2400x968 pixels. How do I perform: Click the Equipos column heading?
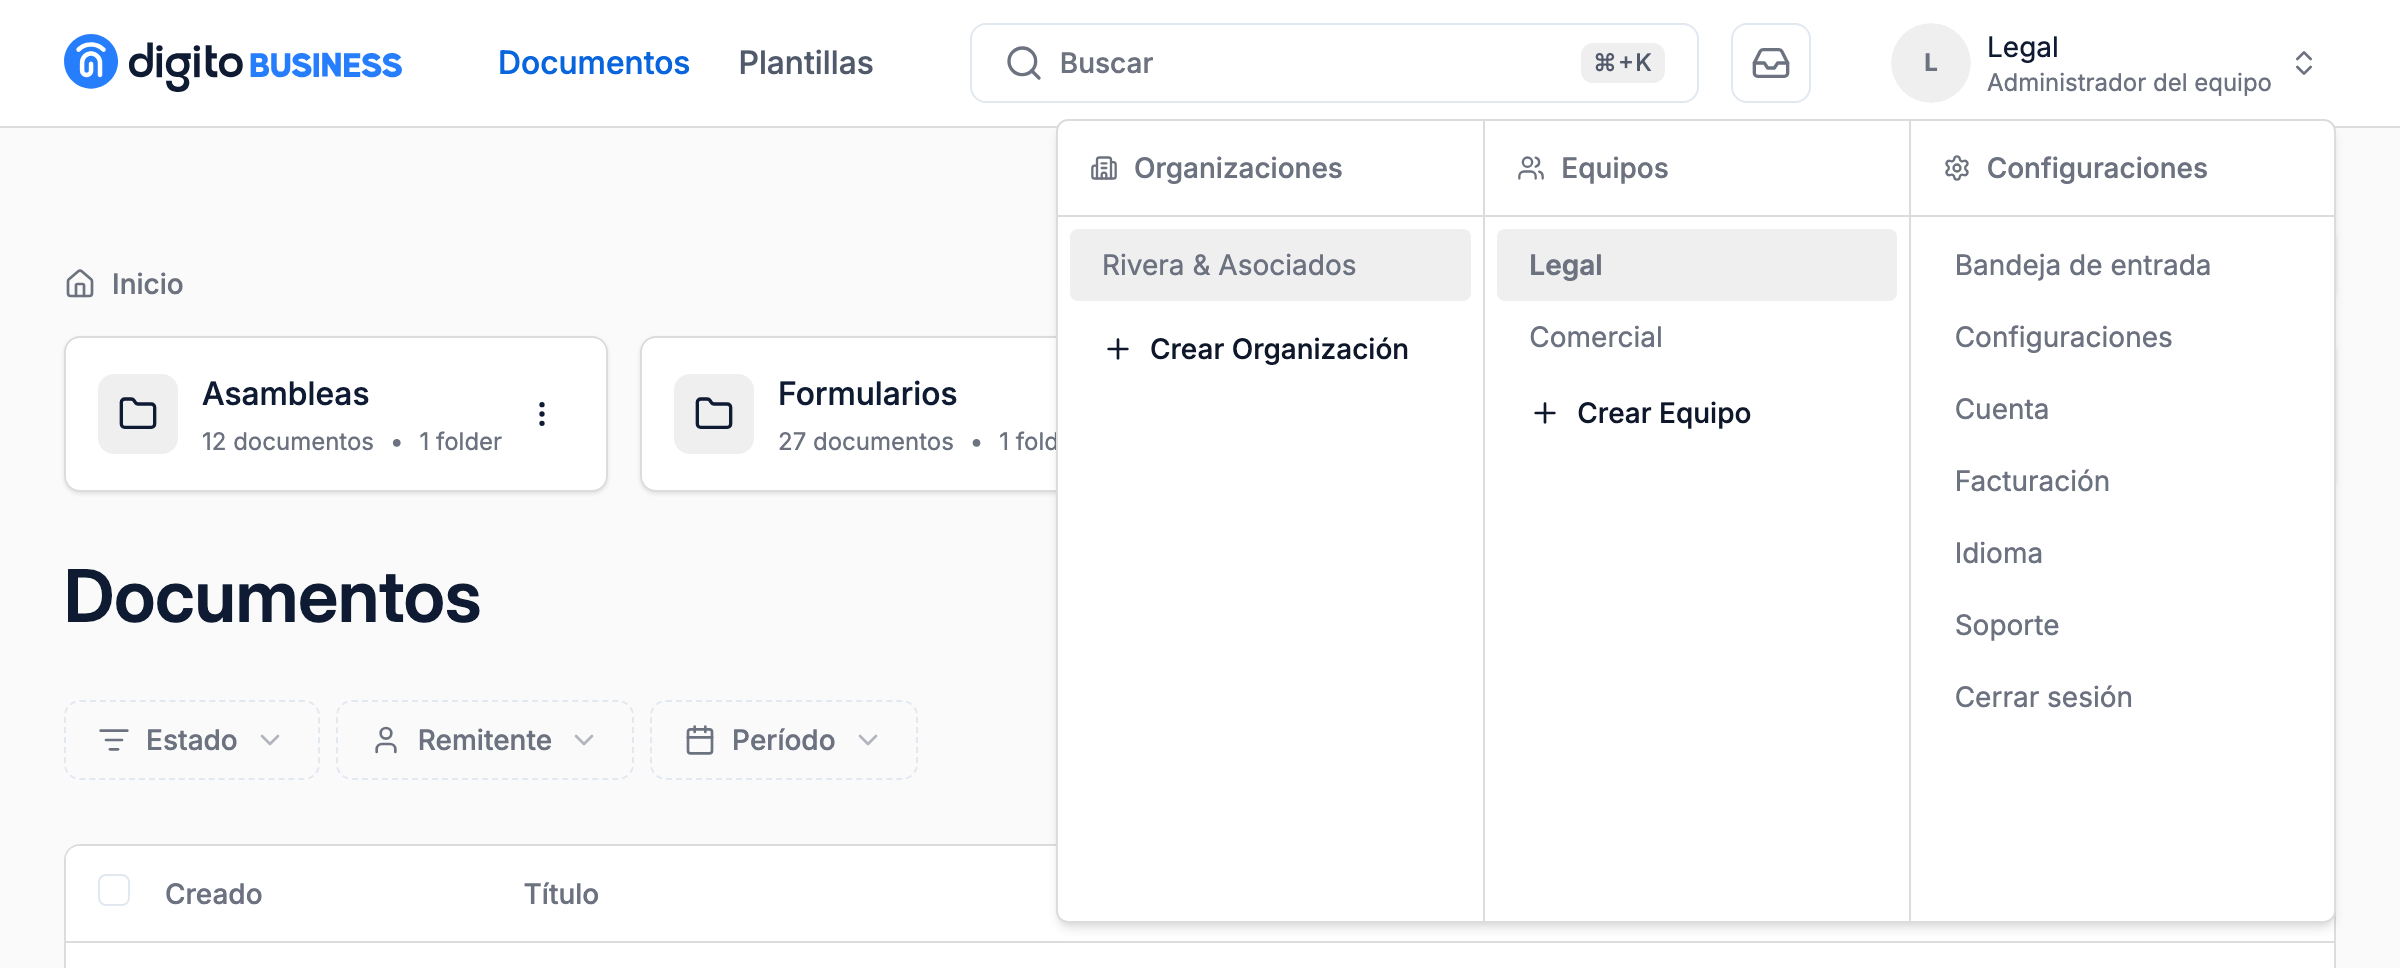pos(1614,168)
